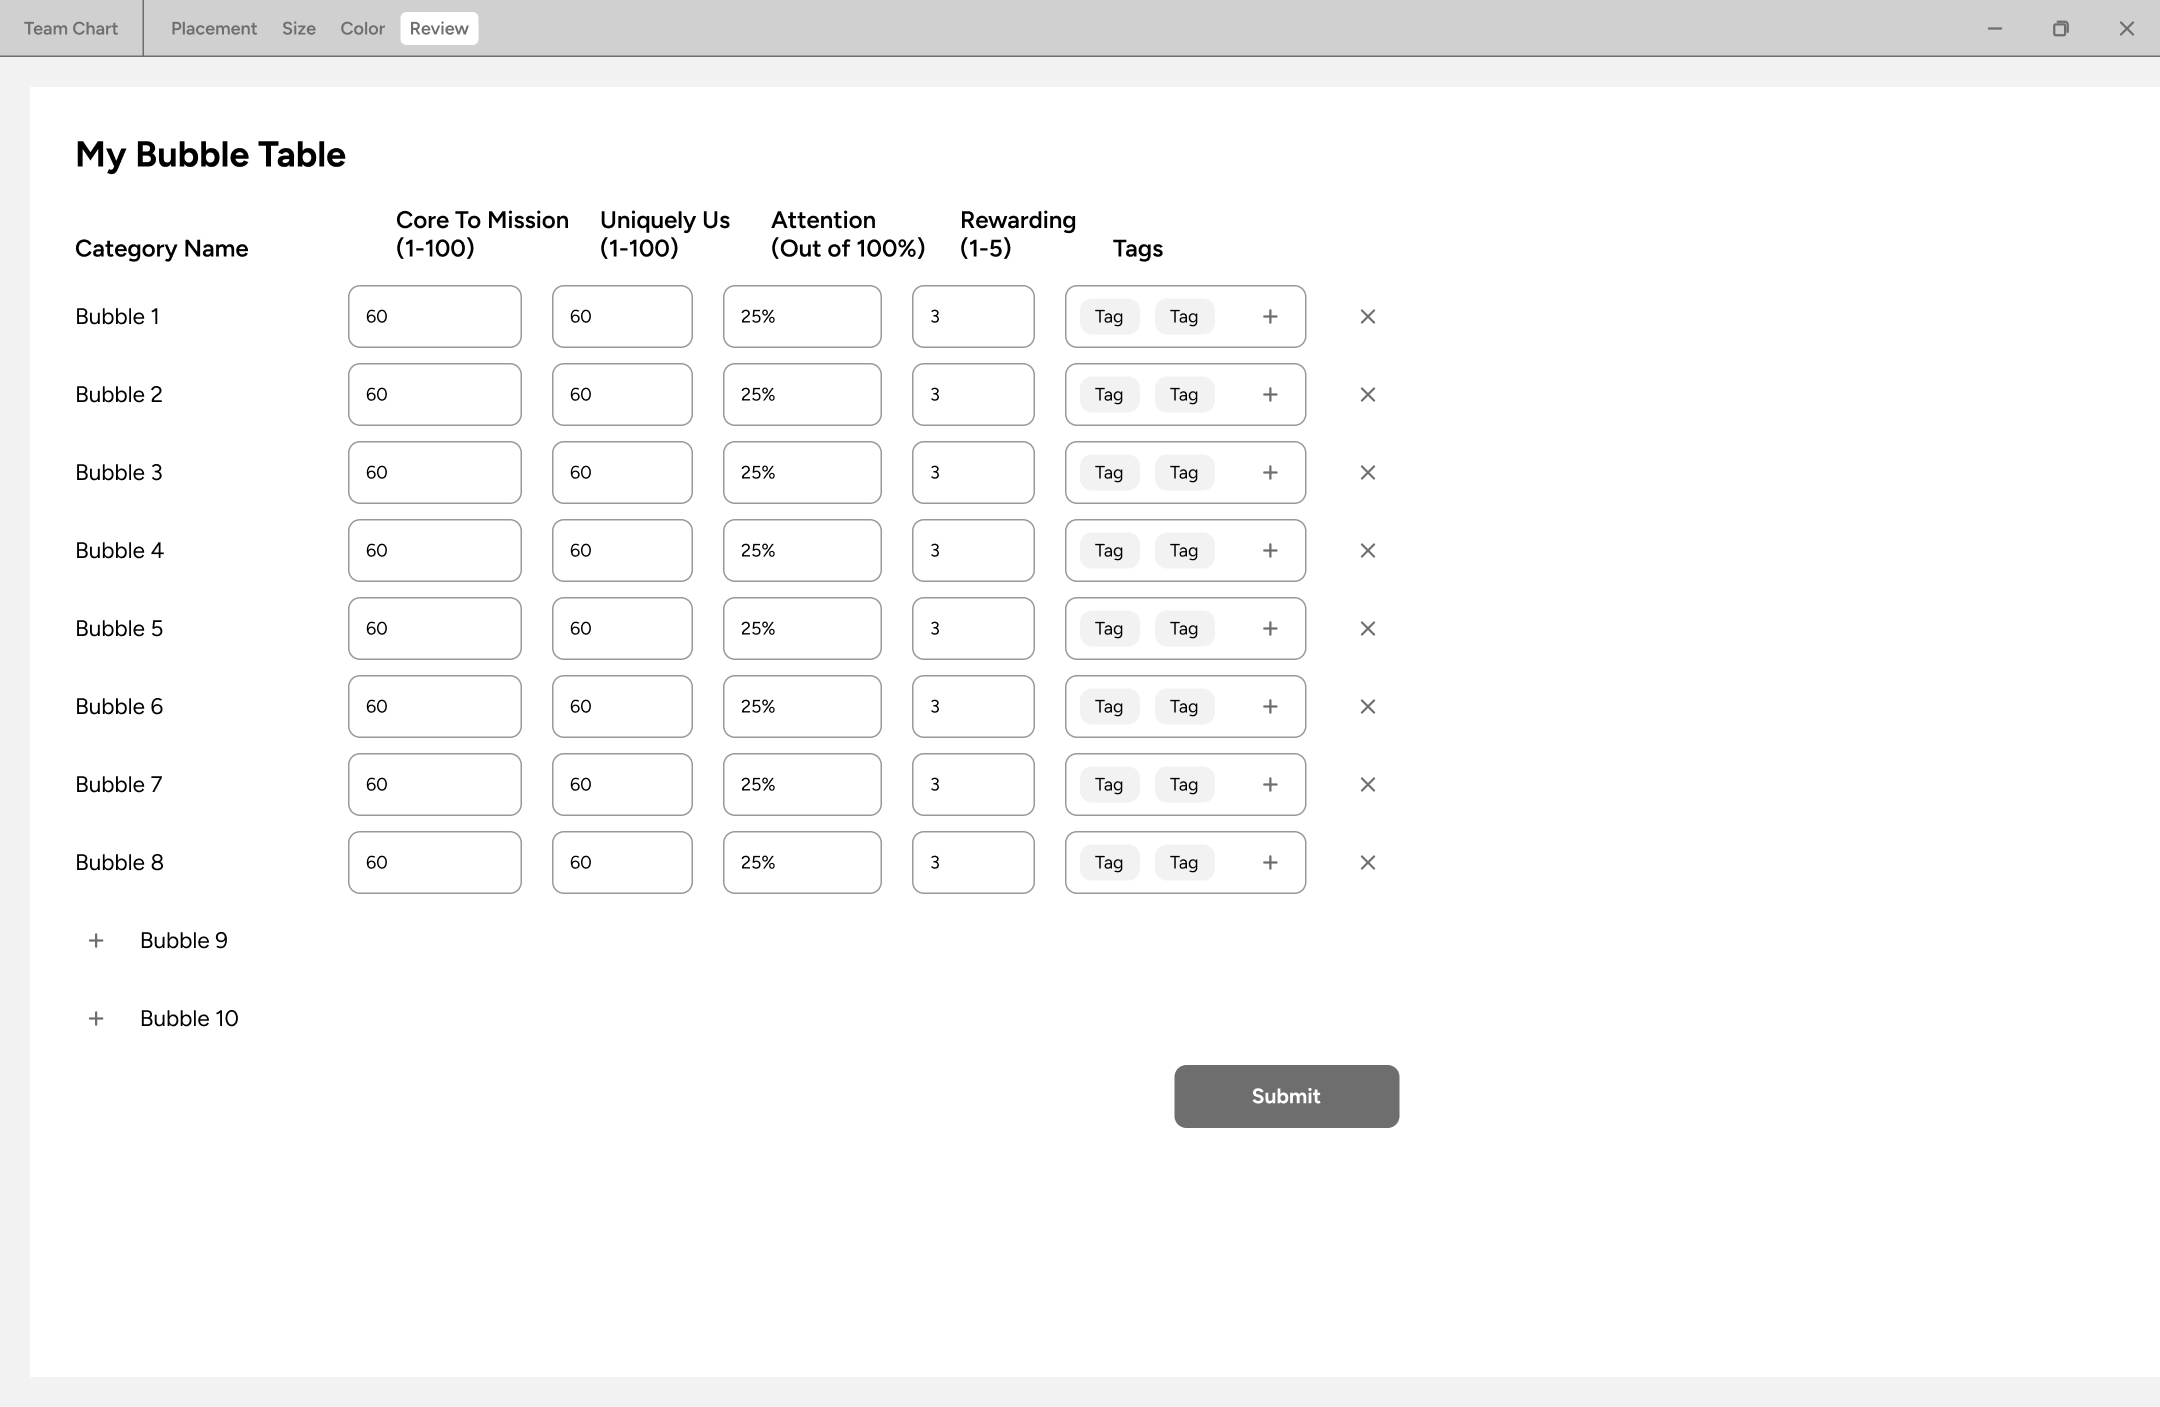Image resolution: width=2160 pixels, height=1407 pixels.
Task: Focus Bubble 8 Rewarding score field
Action: pyautogui.click(x=973, y=863)
